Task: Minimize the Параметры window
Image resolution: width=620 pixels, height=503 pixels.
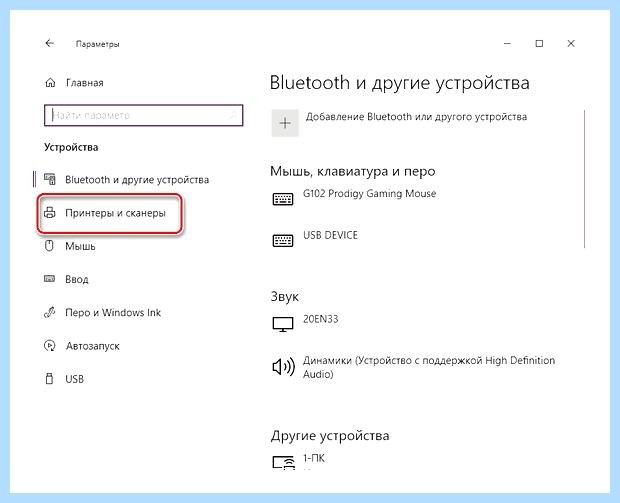Action: [x=507, y=43]
